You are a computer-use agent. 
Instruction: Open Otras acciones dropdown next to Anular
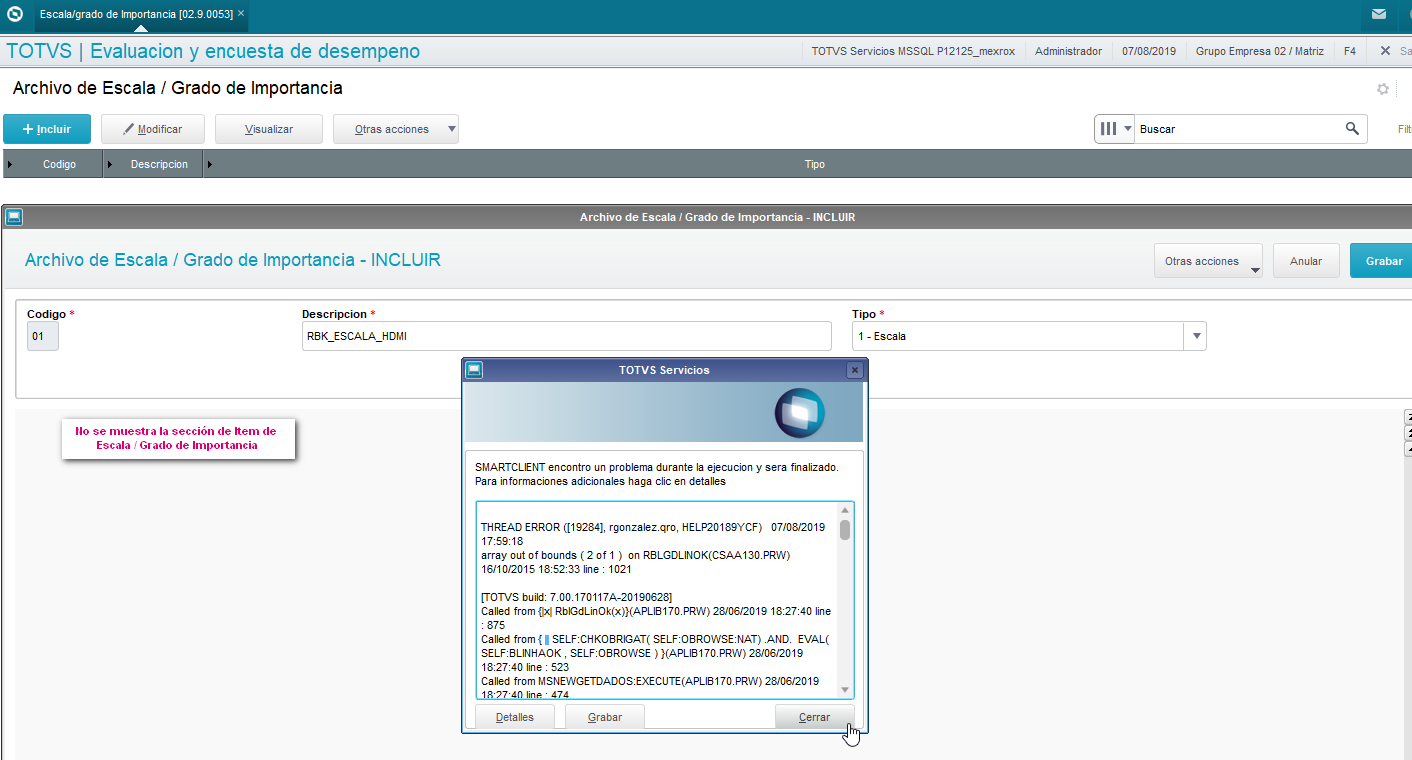pos(1208,260)
